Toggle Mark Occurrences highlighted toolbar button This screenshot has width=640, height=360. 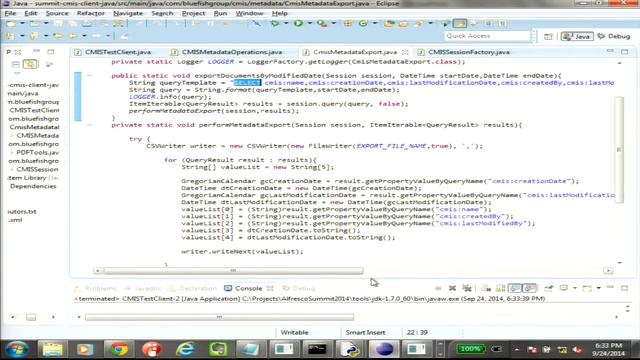tap(460, 24)
